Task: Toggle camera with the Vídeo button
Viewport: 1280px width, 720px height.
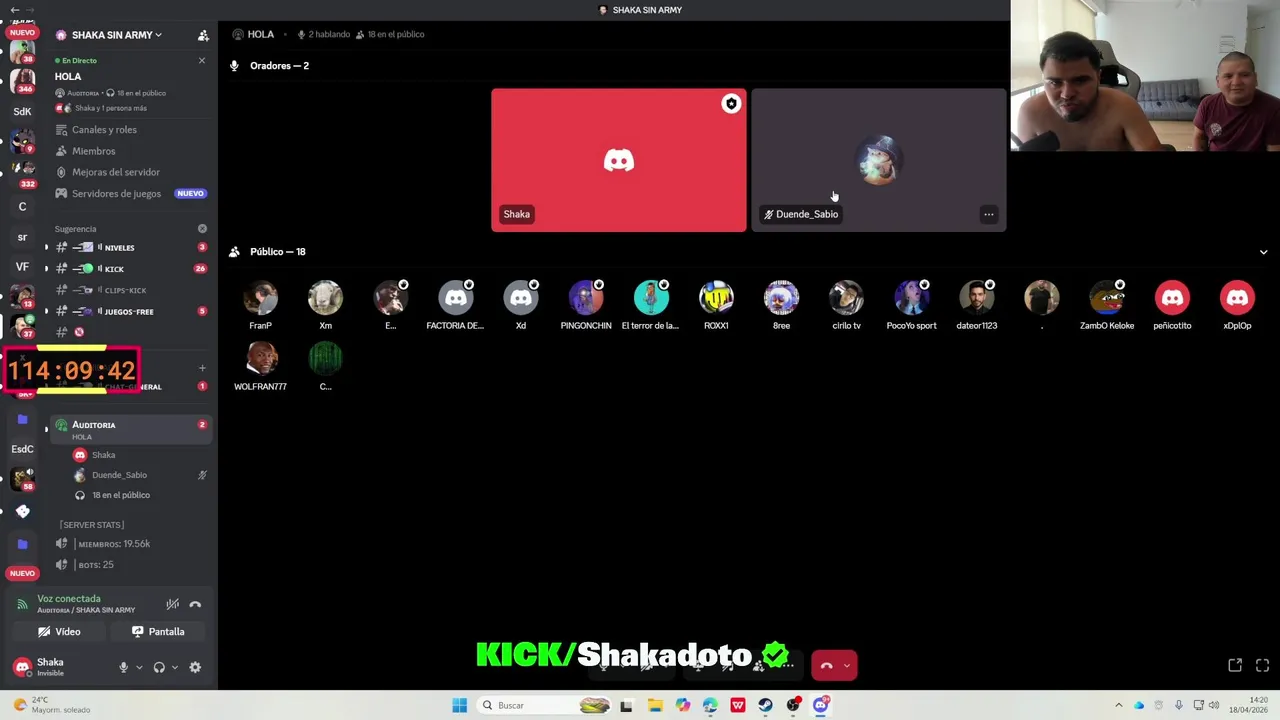Action: (x=59, y=632)
